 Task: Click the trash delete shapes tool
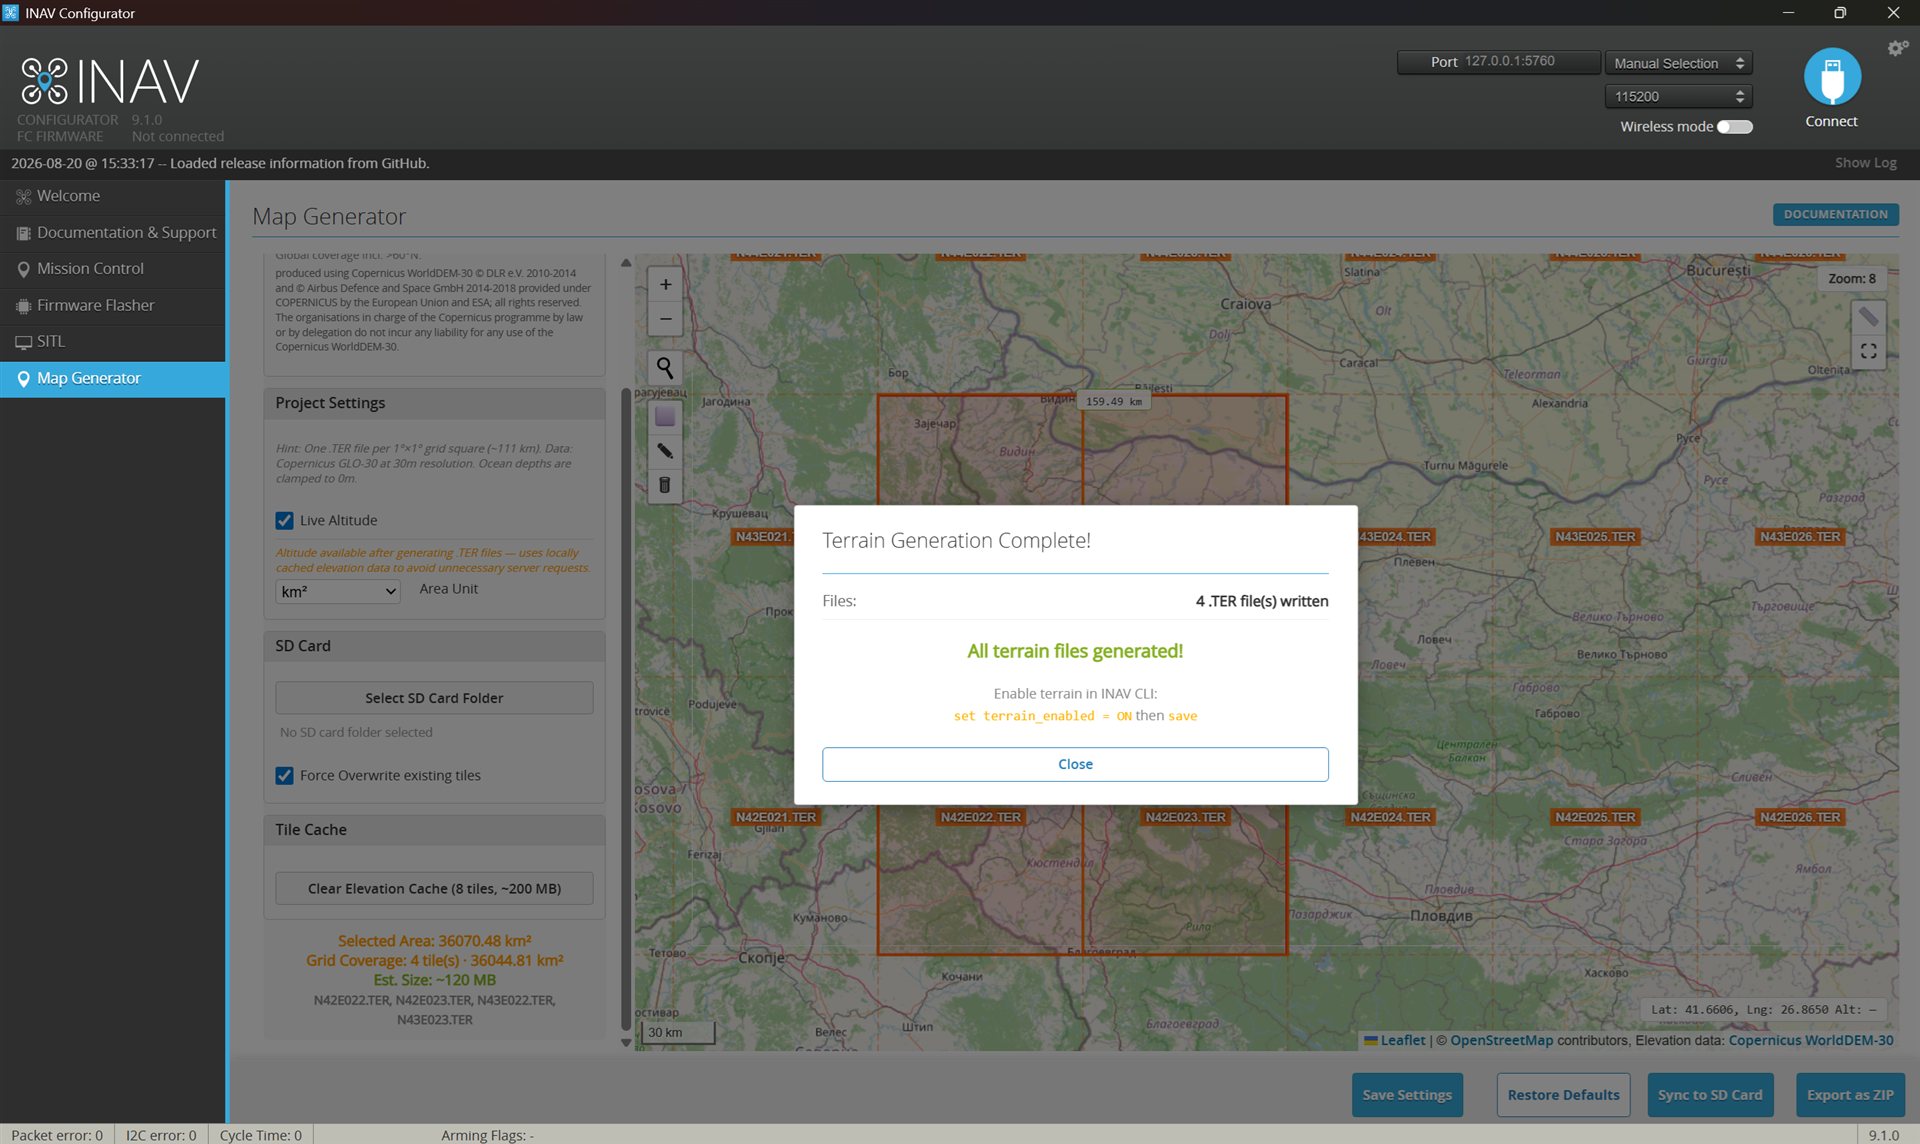pos(665,485)
